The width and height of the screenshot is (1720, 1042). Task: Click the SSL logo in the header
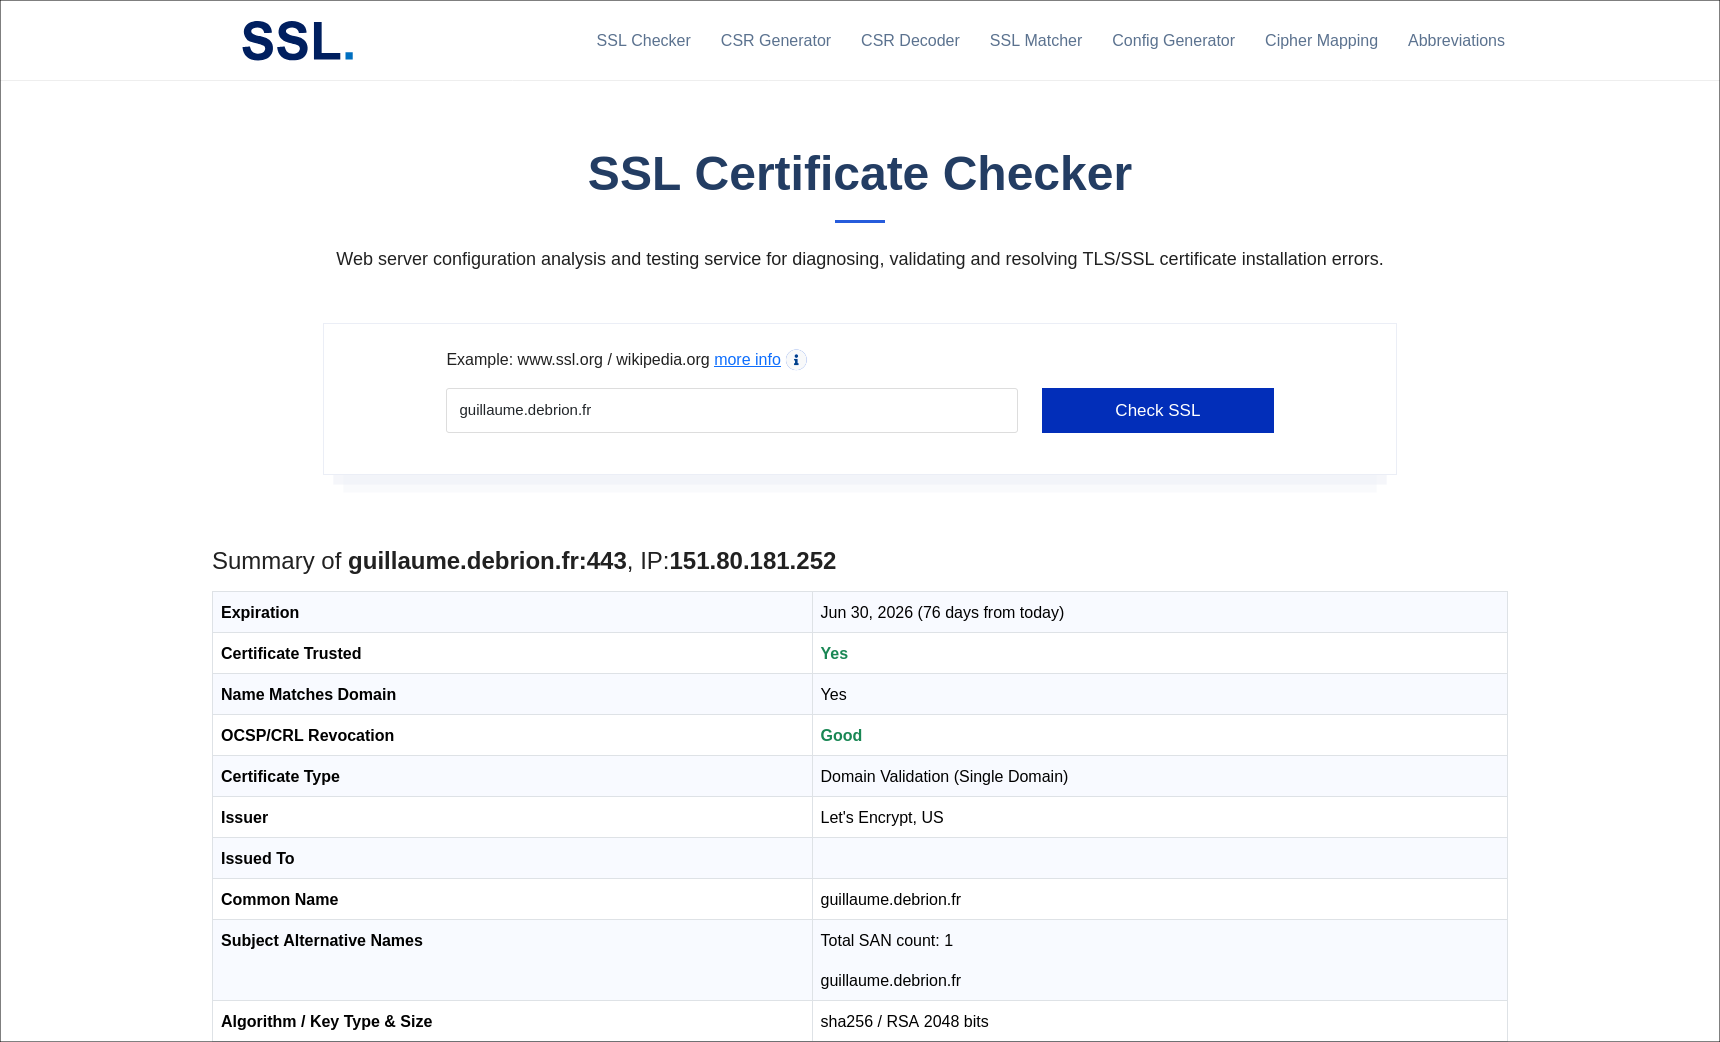[296, 40]
